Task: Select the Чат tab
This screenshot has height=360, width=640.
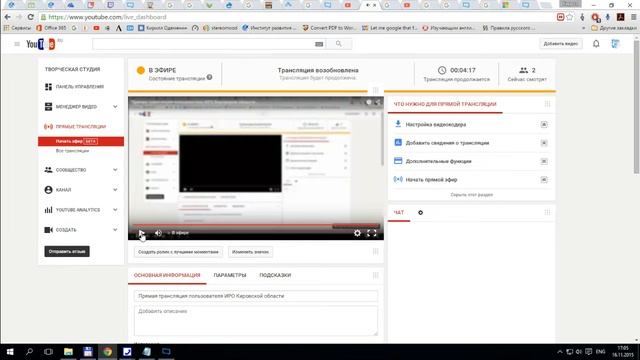Action: tap(399, 213)
